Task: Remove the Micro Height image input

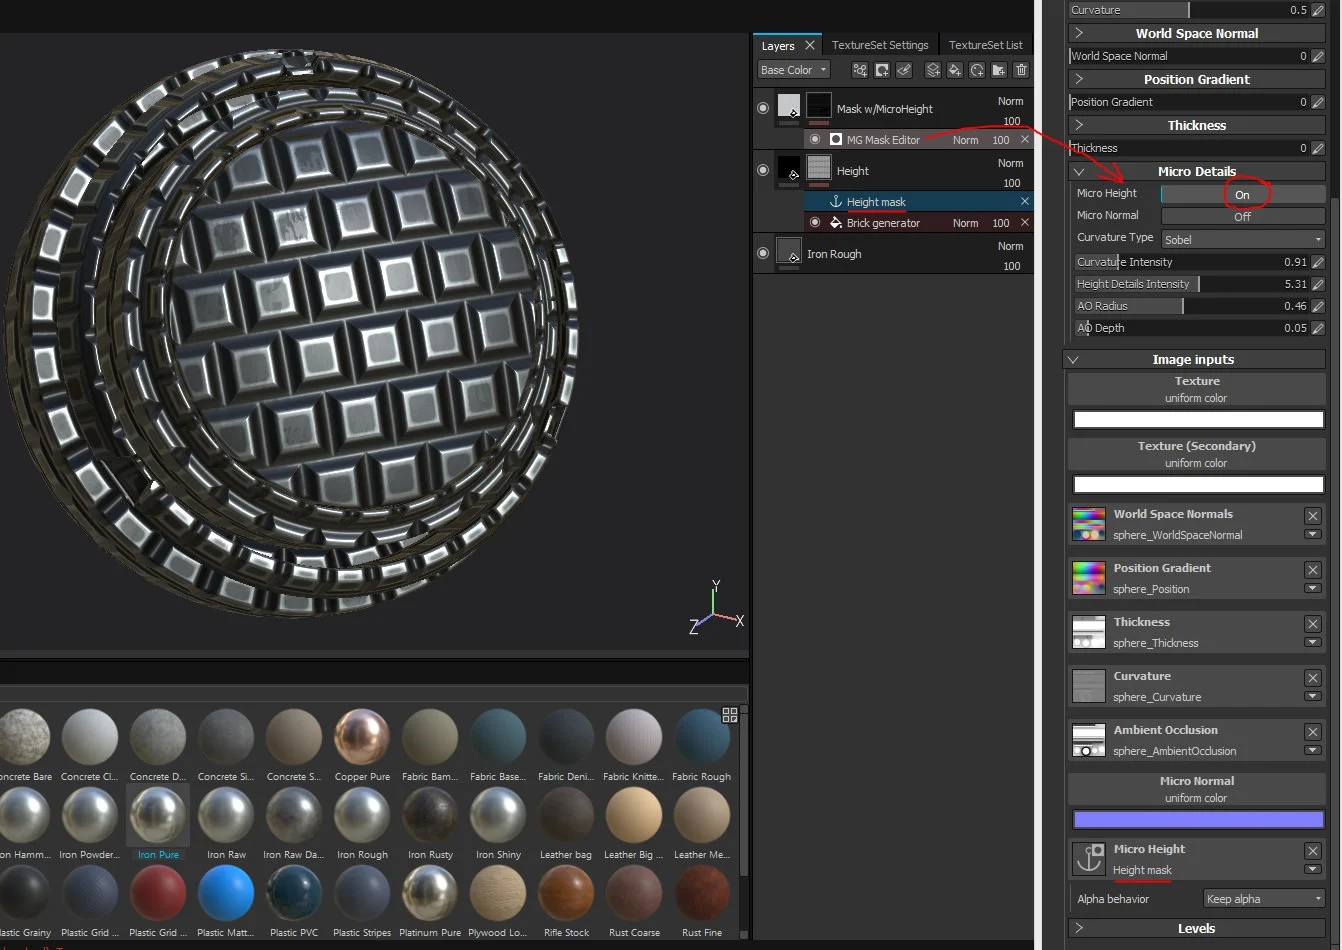Action: coord(1313,851)
